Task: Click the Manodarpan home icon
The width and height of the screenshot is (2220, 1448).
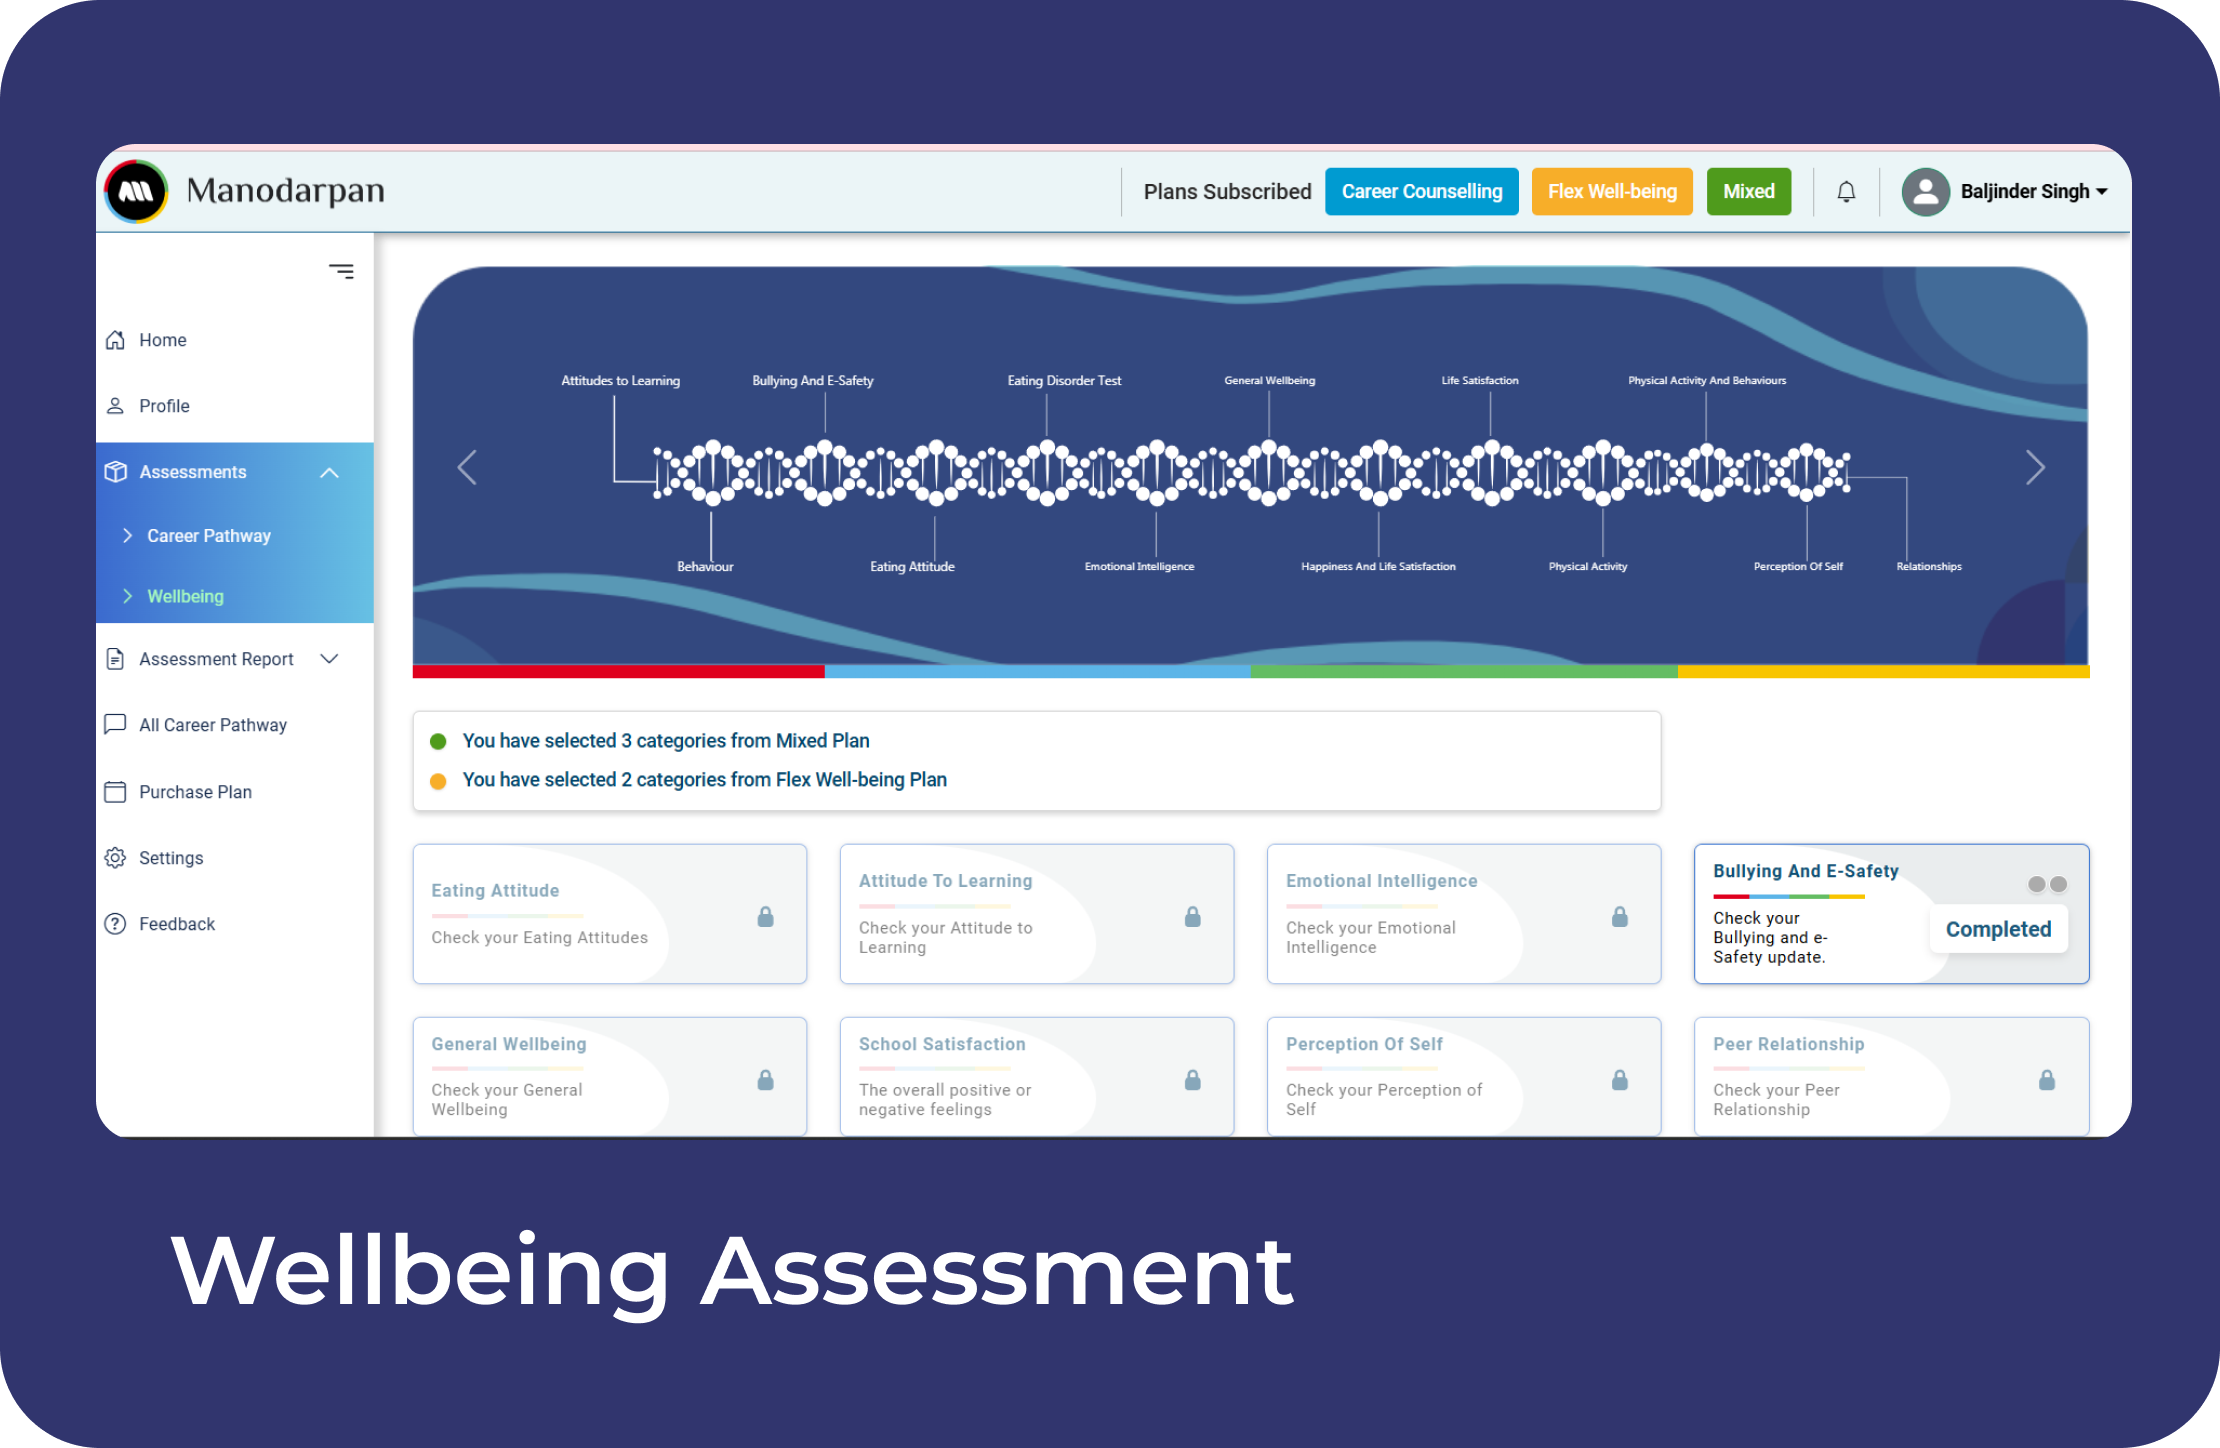Action: click(138, 189)
